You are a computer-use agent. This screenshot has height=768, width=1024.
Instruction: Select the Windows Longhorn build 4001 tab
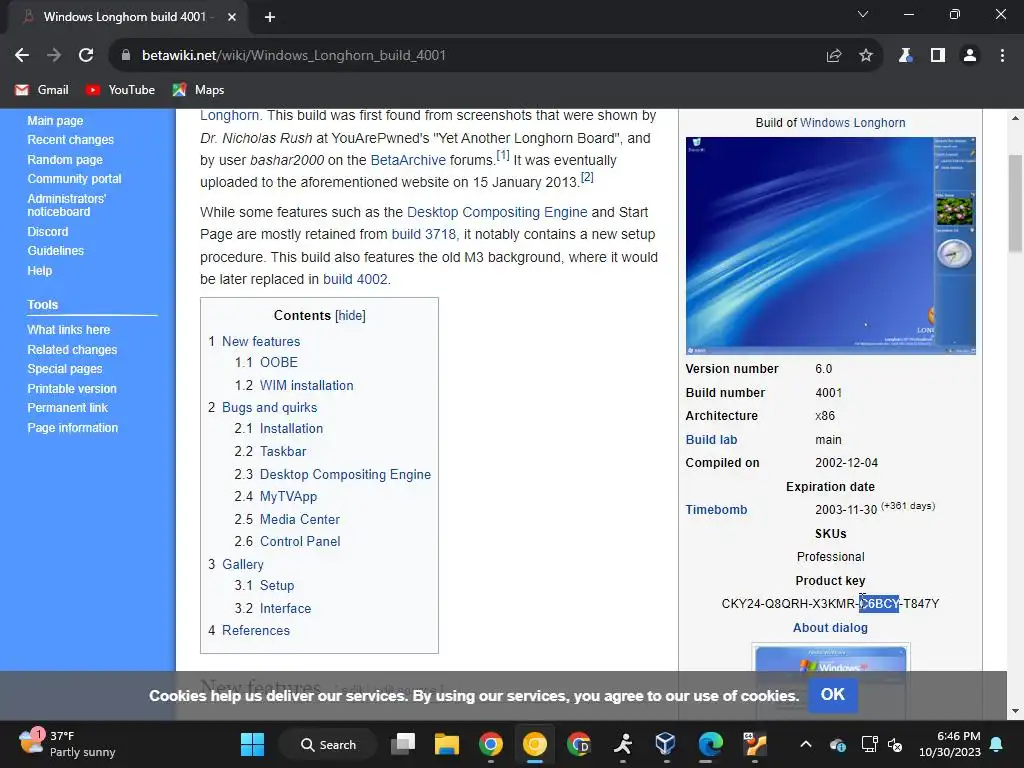pyautogui.click(x=124, y=17)
